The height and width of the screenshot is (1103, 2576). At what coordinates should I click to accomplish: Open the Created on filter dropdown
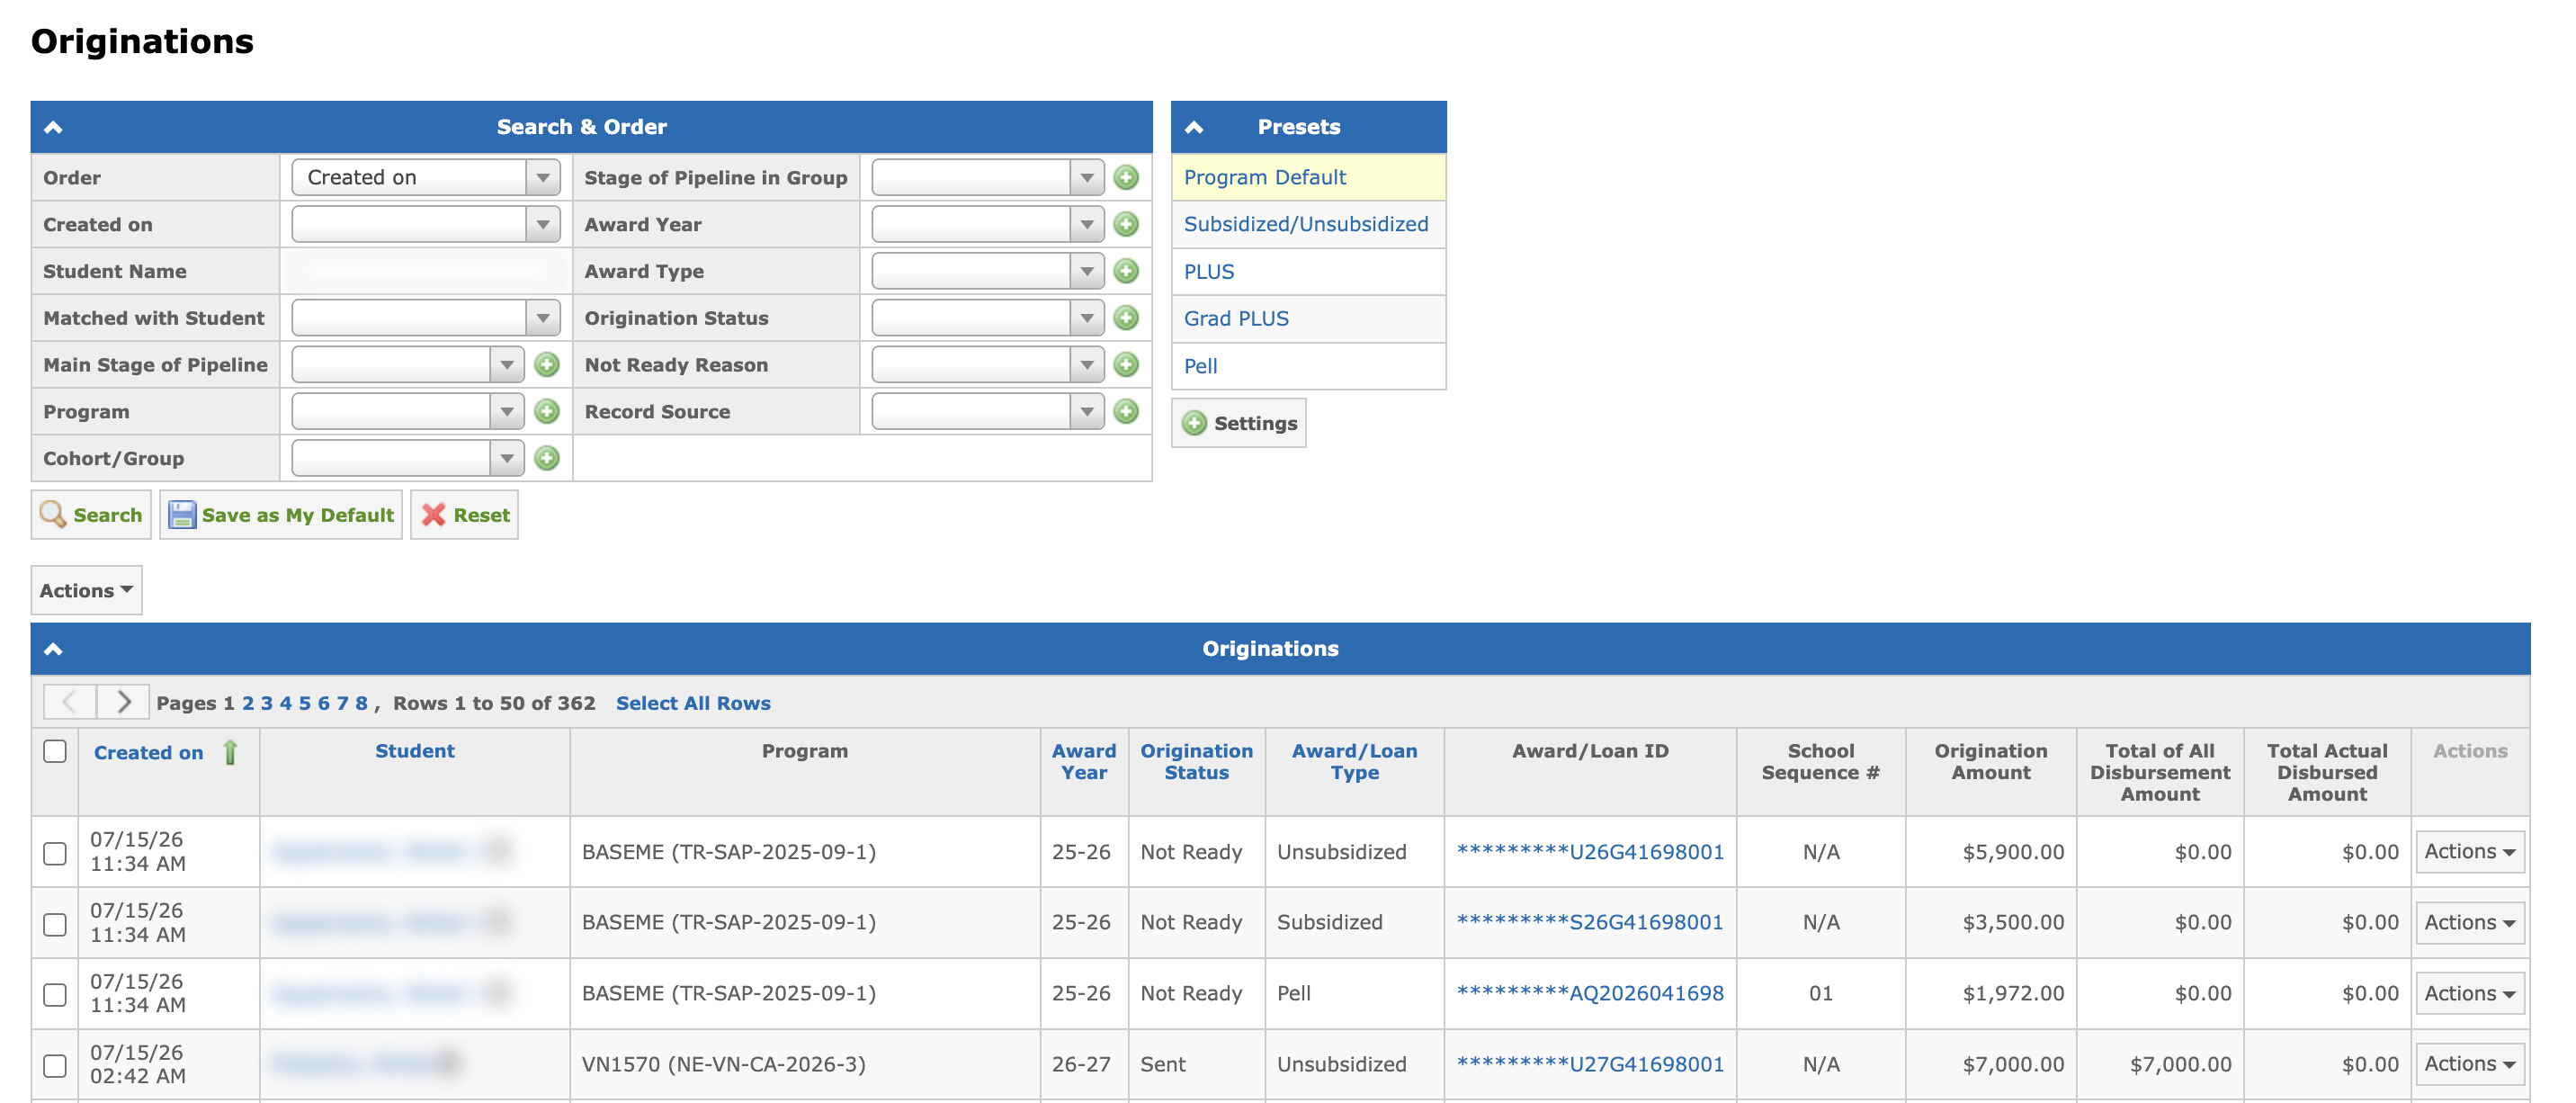pyautogui.click(x=425, y=224)
